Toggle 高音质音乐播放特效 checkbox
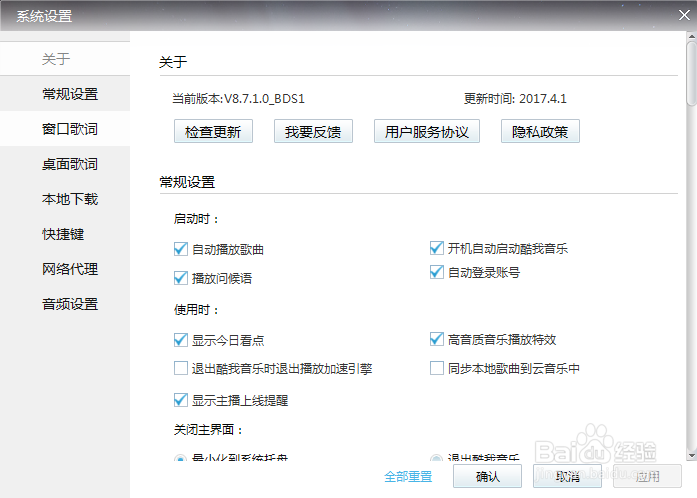 click(437, 339)
